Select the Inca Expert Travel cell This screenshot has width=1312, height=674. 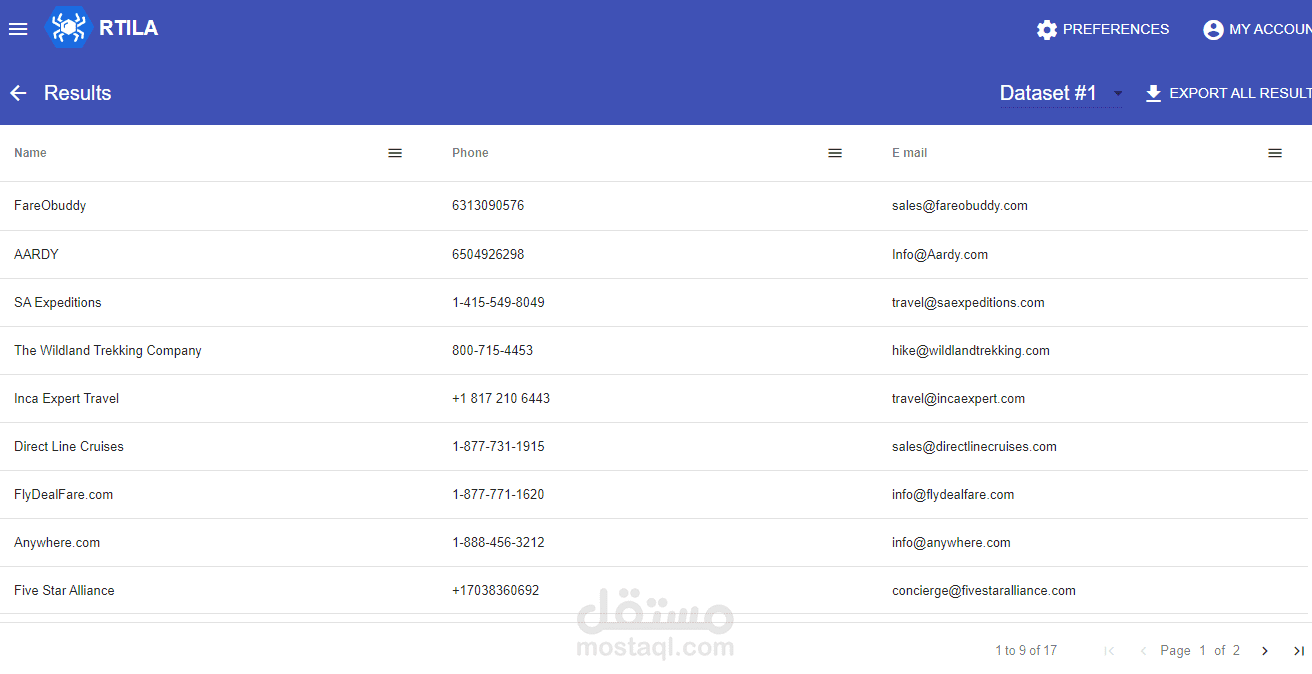[66, 398]
